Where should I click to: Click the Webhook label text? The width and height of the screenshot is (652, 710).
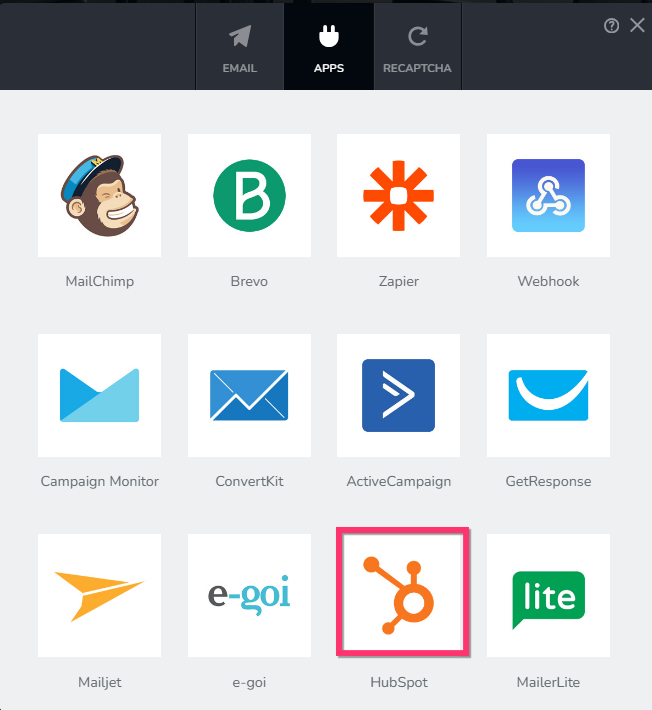pos(548,281)
